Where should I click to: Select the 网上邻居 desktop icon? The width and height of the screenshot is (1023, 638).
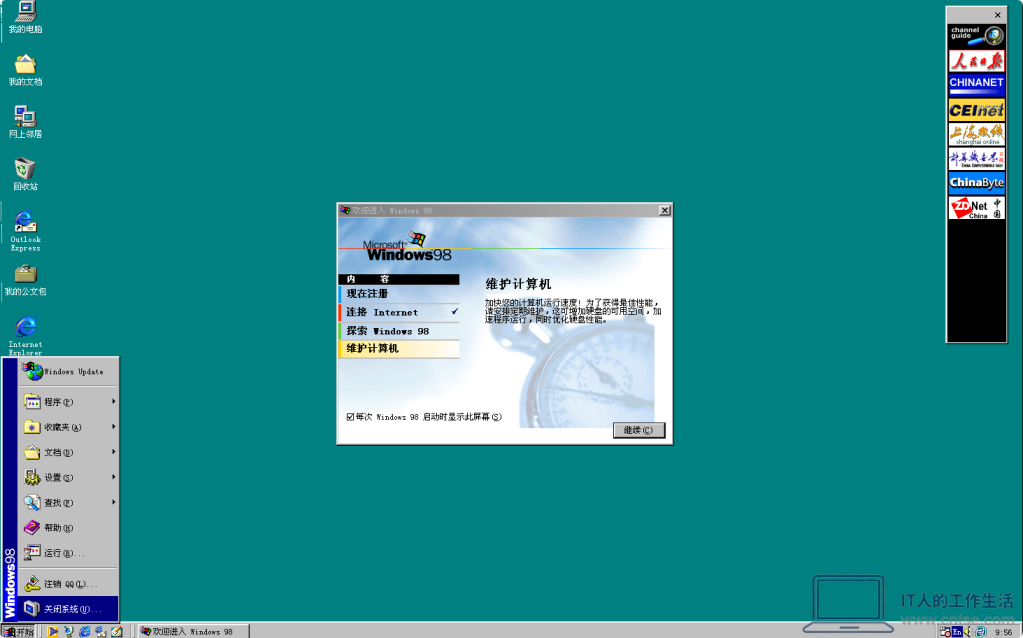coord(25,123)
